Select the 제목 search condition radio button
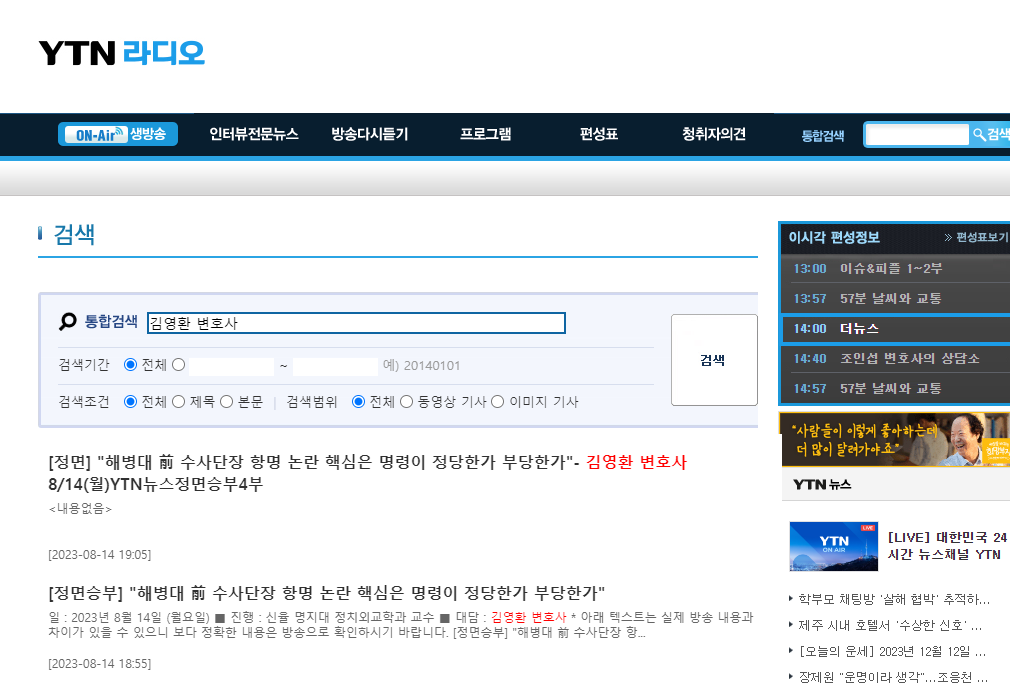The image size is (1010, 684). 178,402
